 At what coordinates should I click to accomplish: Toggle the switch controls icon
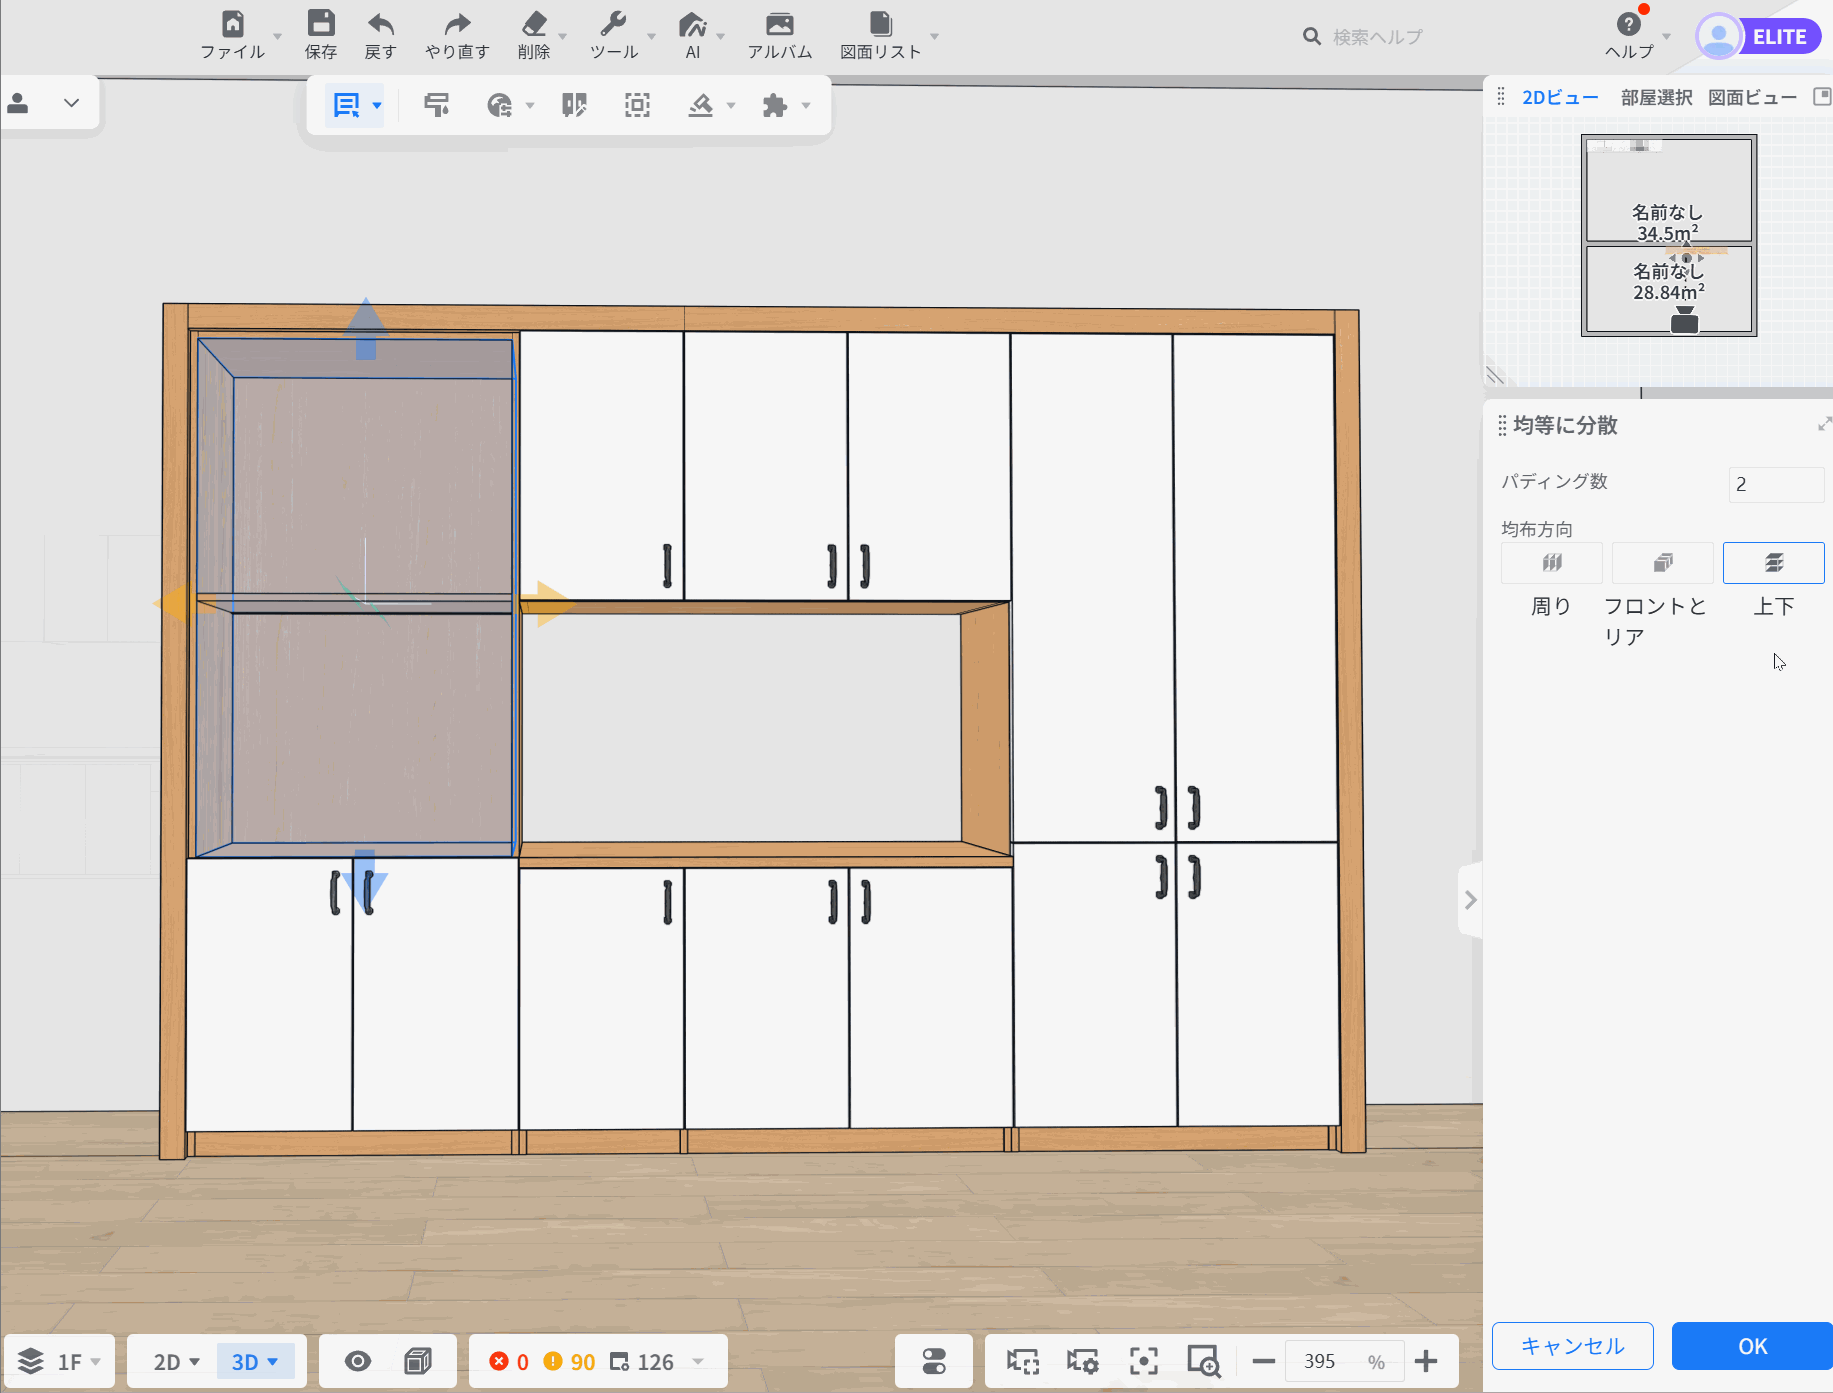coord(934,1361)
